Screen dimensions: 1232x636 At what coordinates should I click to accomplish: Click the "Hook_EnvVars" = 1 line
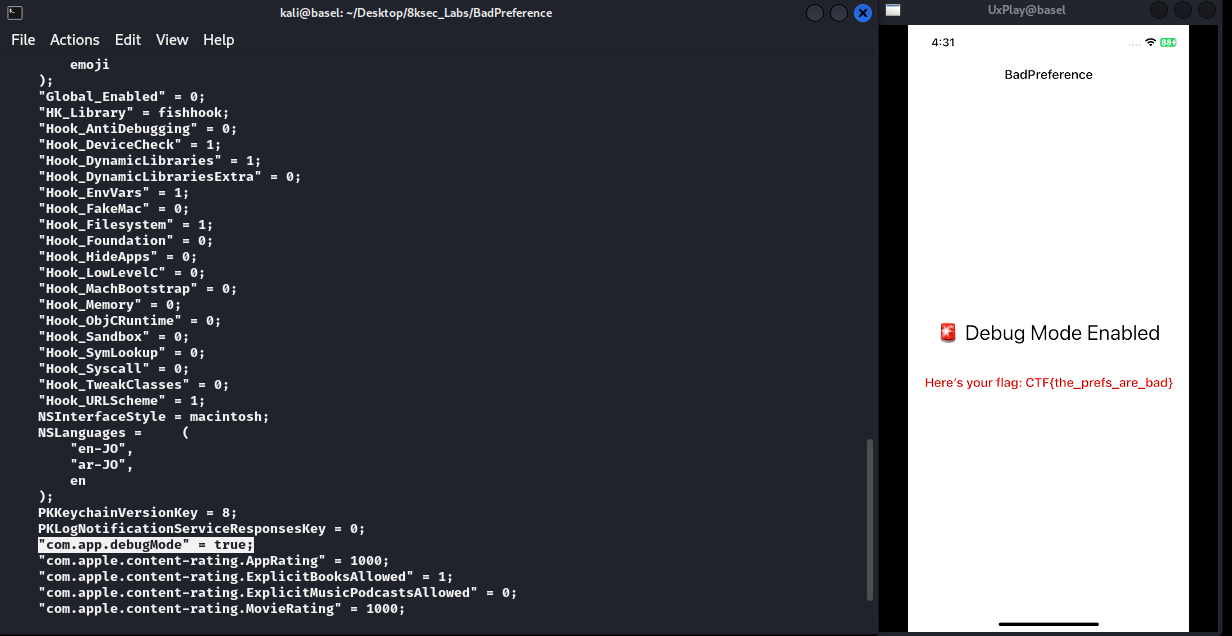(x=113, y=193)
